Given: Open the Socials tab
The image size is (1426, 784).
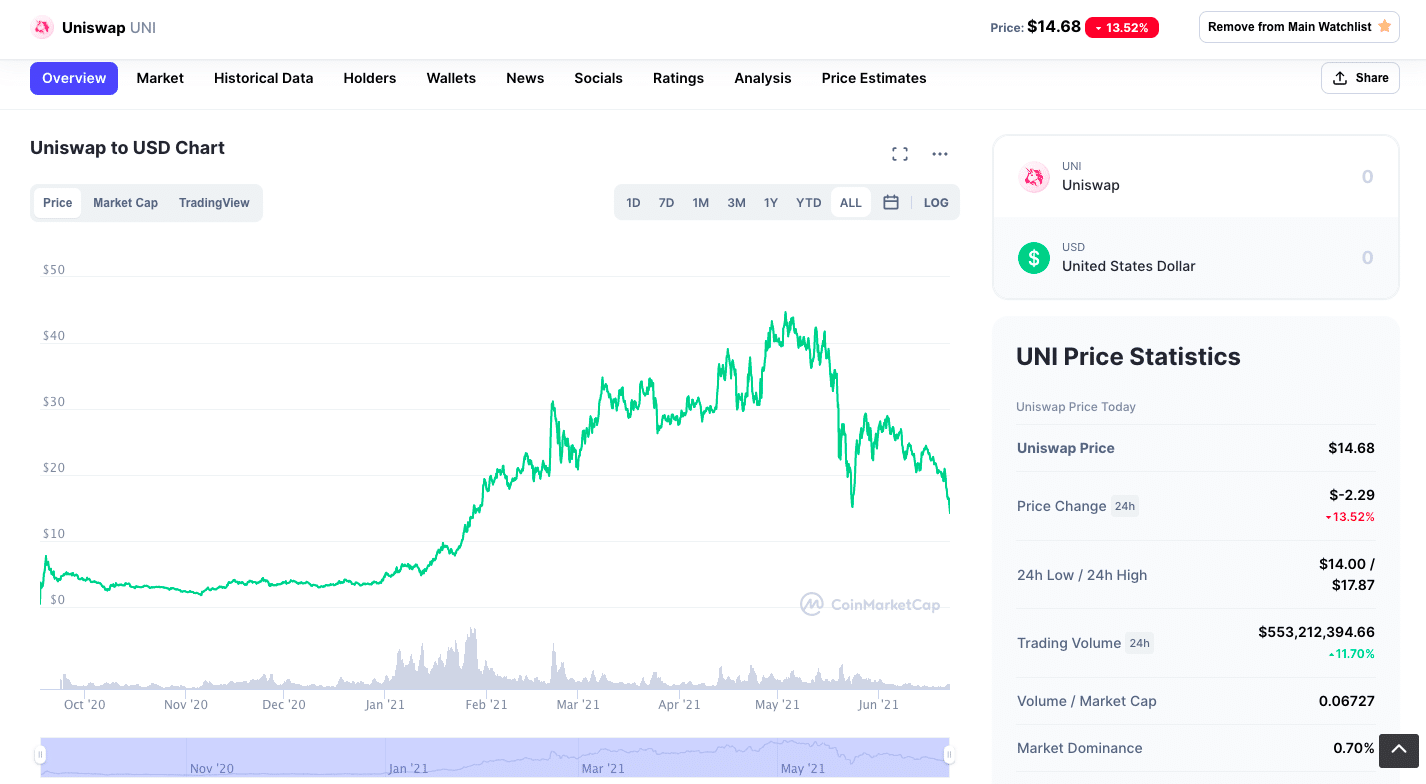Looking at the screenshot, I should click(x=598, y=78).
